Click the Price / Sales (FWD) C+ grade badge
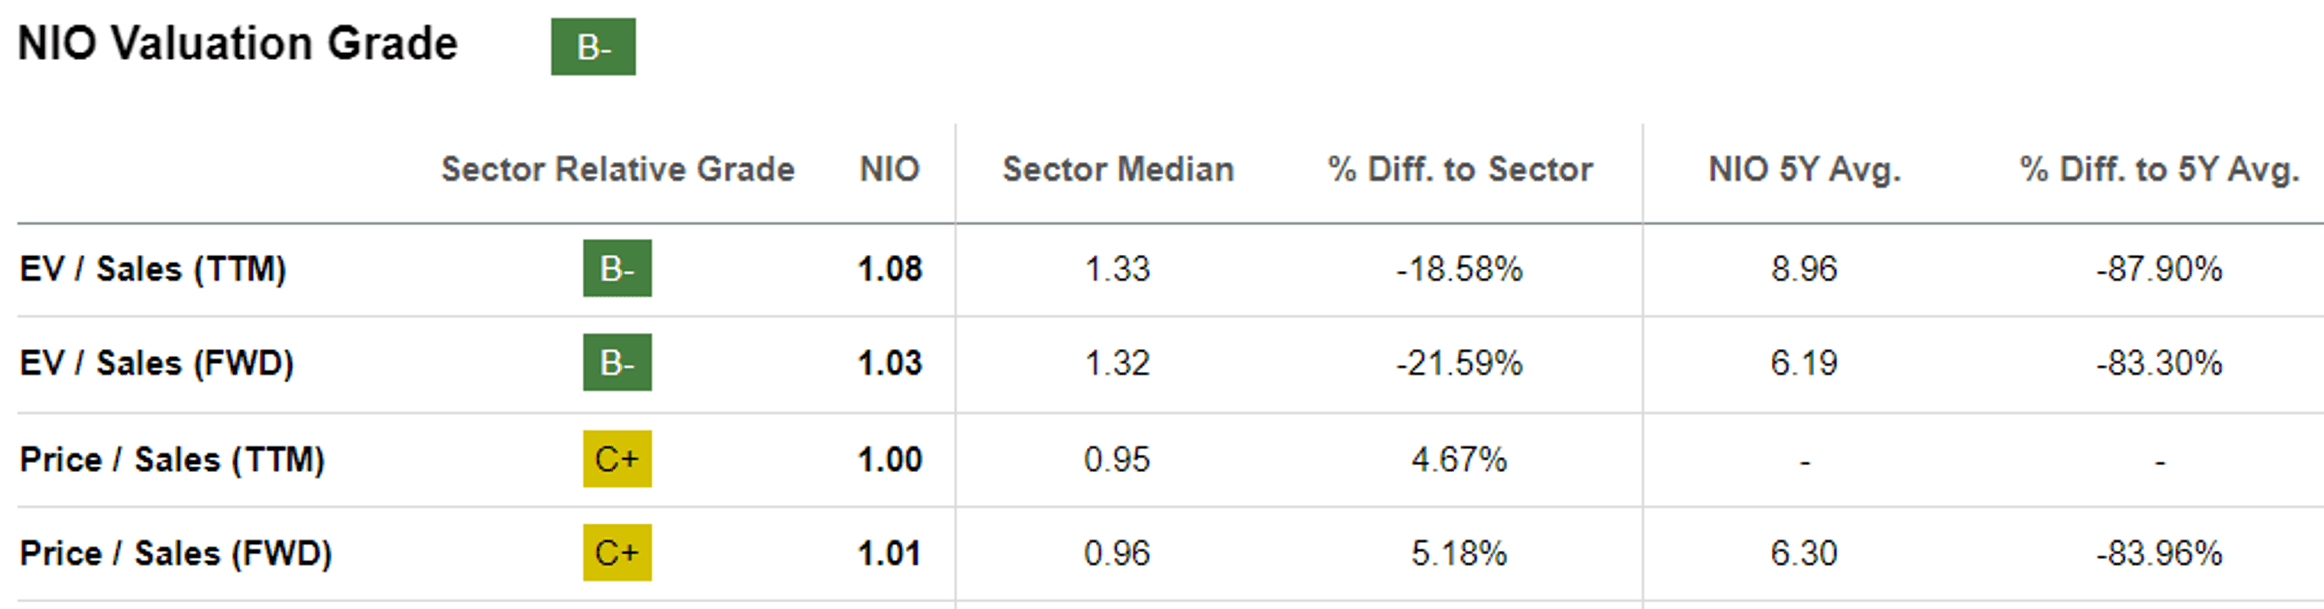Viewport: 2324px width, 609px height. tap(617, 553)
